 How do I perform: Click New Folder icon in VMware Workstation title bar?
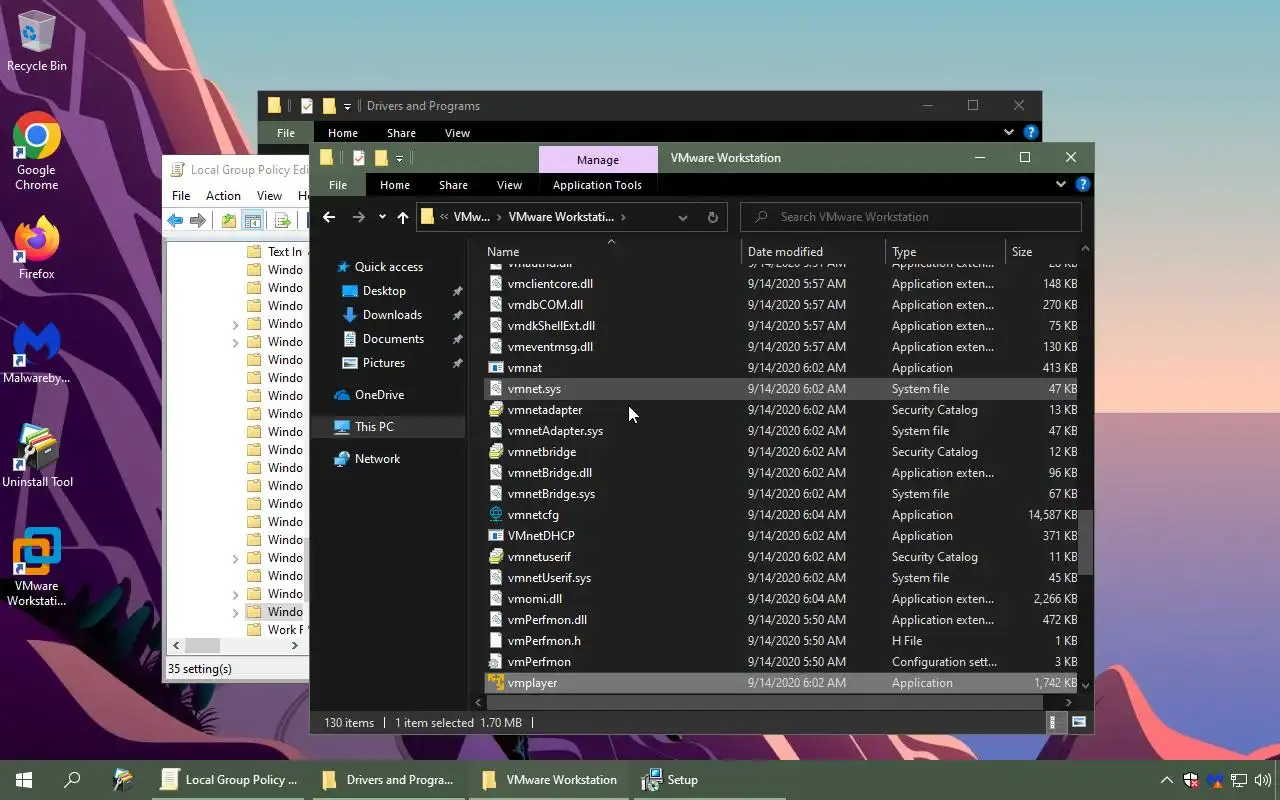click(x=381, y=158)
